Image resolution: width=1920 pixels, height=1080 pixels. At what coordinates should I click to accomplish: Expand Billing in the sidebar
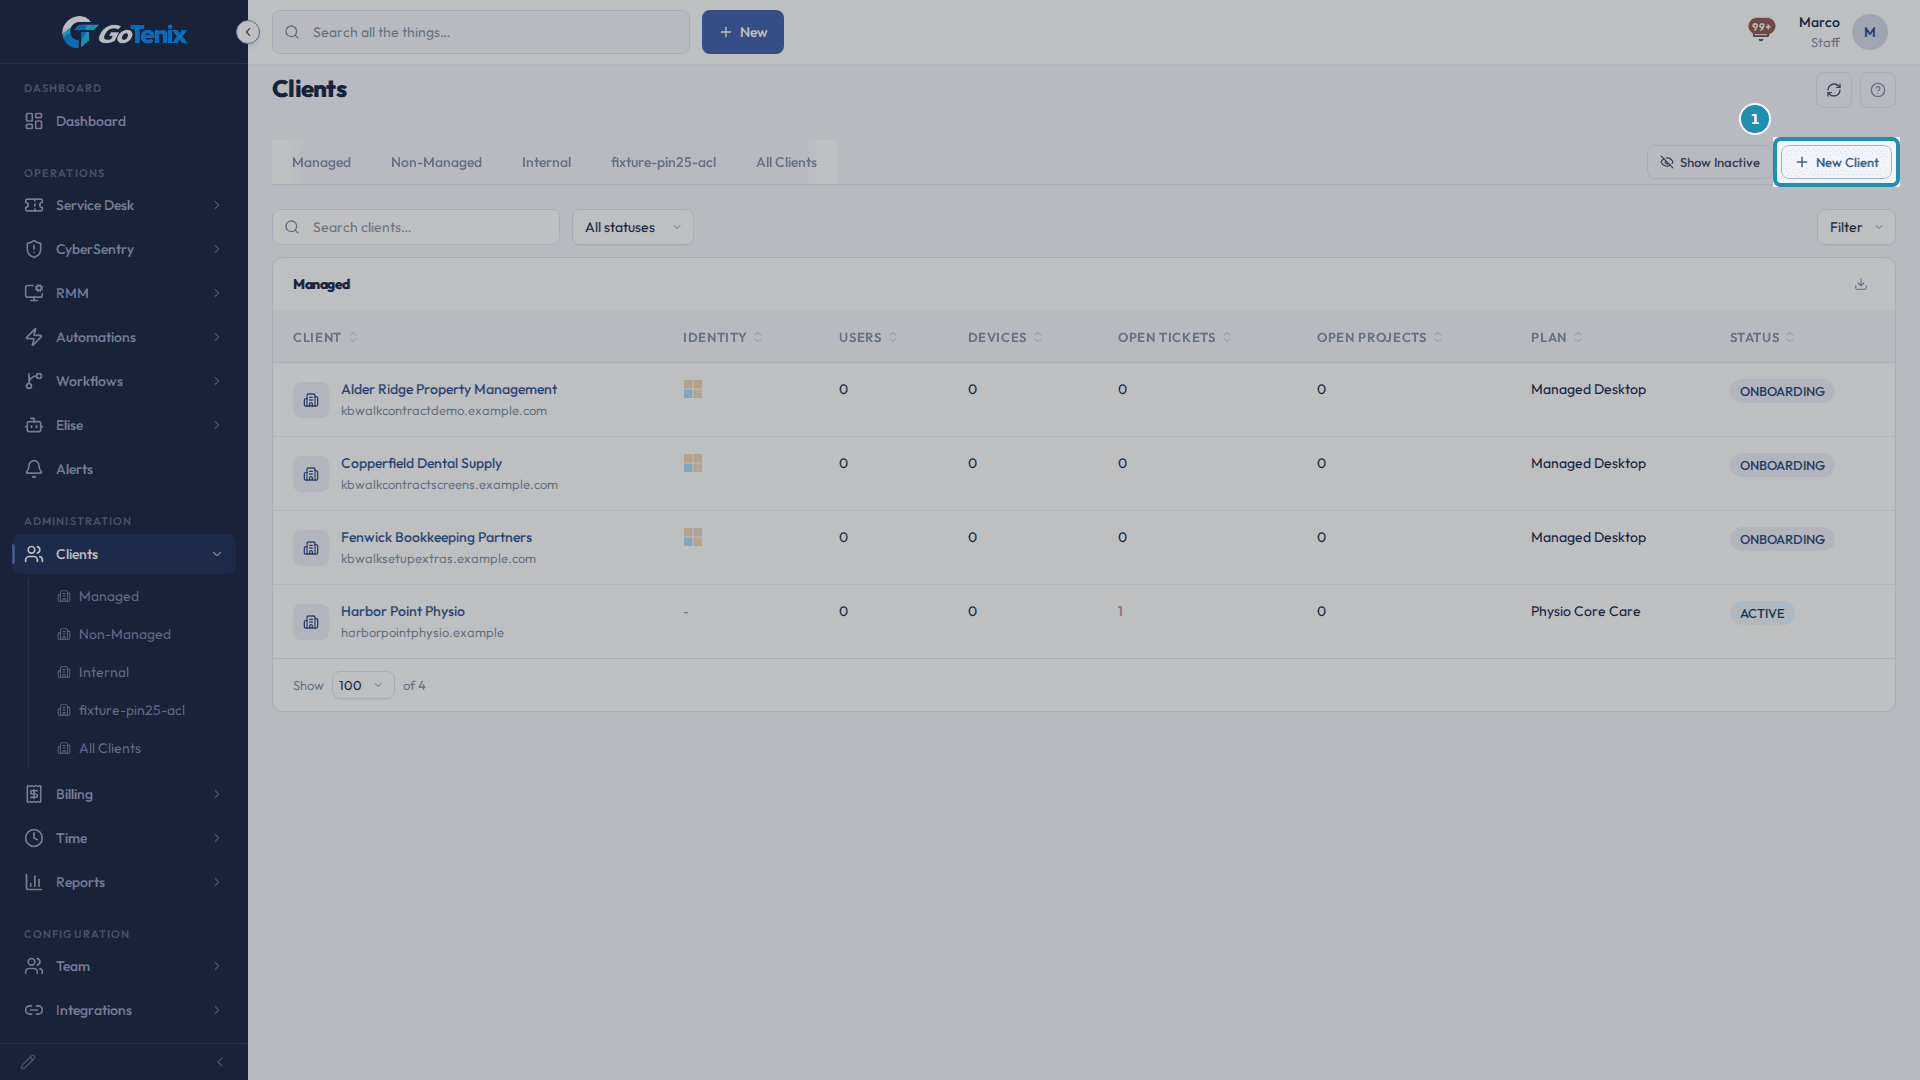pyautogui.click(x=124, y=794)
